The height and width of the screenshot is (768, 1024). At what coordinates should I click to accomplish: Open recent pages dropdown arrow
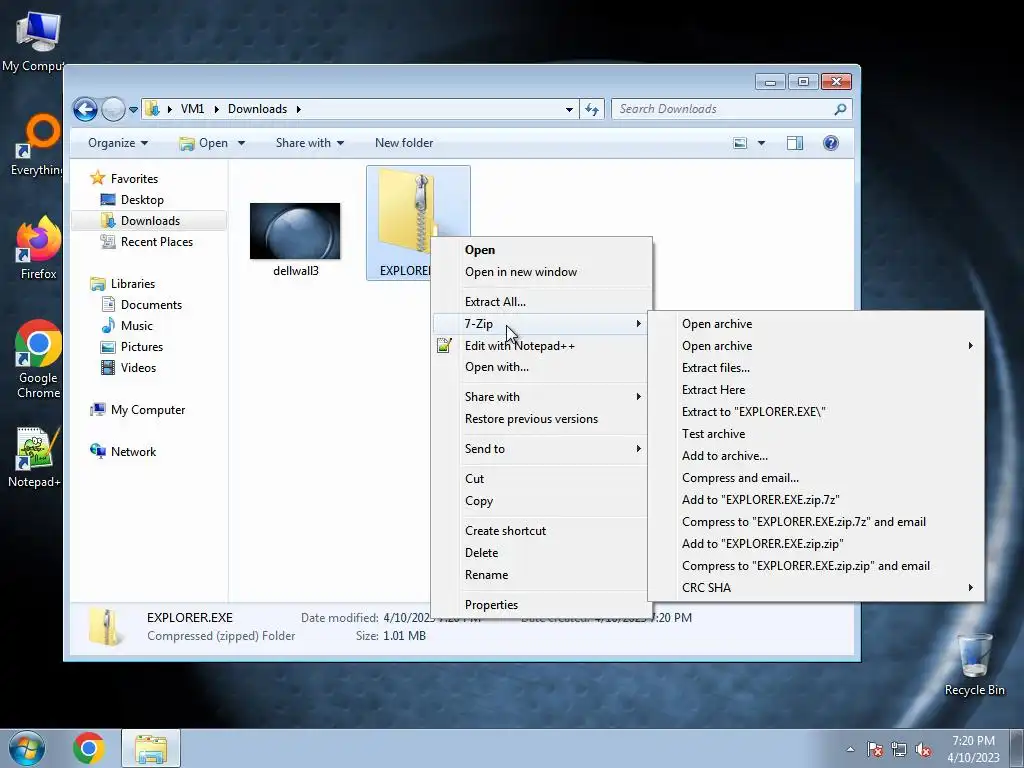tap(133, 110)
